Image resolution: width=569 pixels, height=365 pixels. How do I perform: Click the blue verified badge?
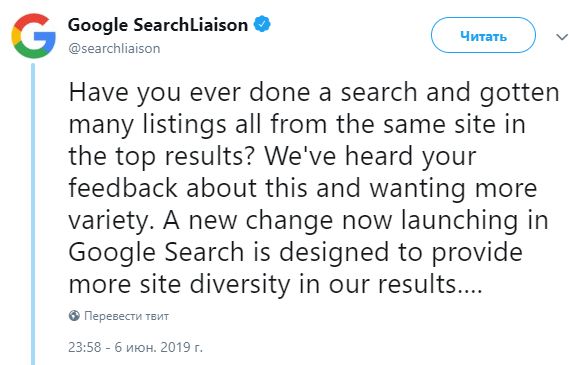(262, 25)
